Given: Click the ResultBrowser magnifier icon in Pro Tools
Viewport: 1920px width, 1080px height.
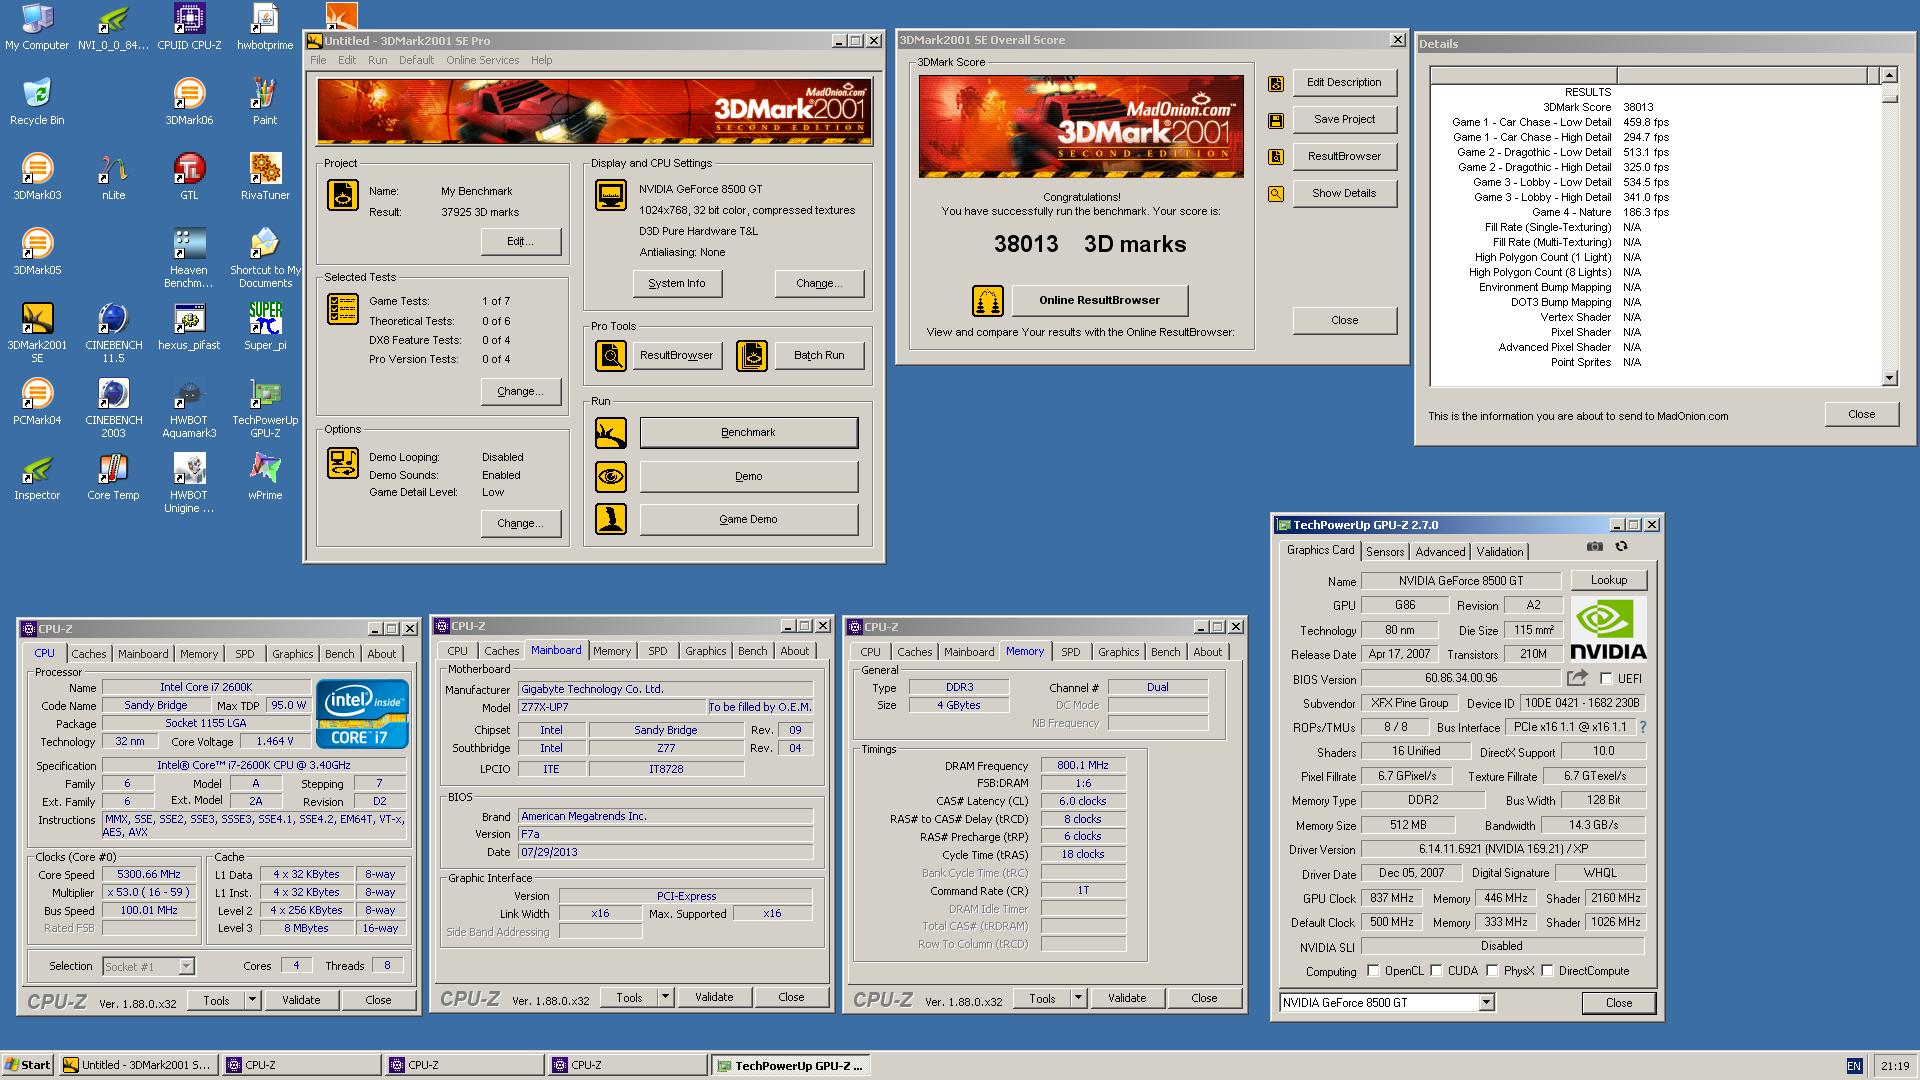Looking at the screenshot, I should (611, 355).
